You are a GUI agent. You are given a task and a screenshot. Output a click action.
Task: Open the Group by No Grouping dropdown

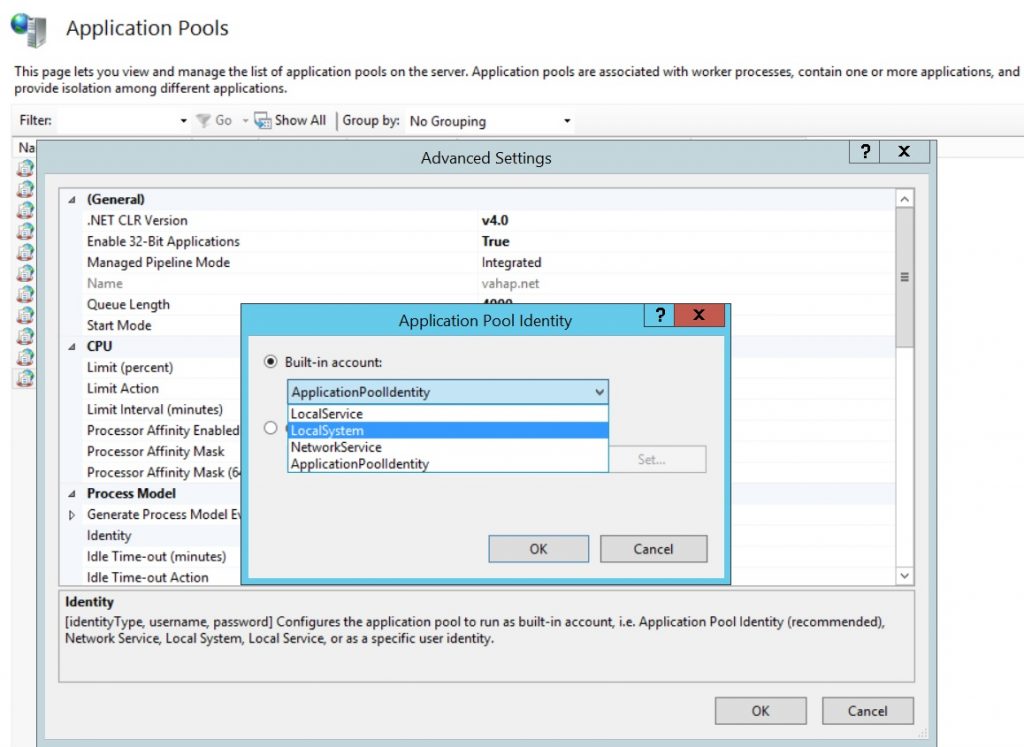click(490, 121)
